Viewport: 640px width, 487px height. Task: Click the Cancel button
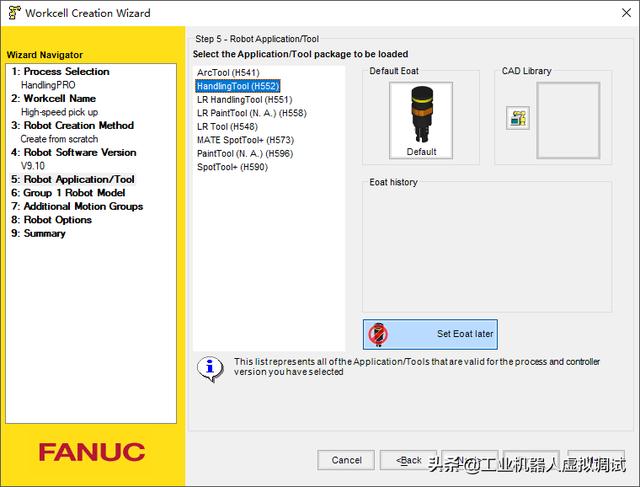point(346,460)
